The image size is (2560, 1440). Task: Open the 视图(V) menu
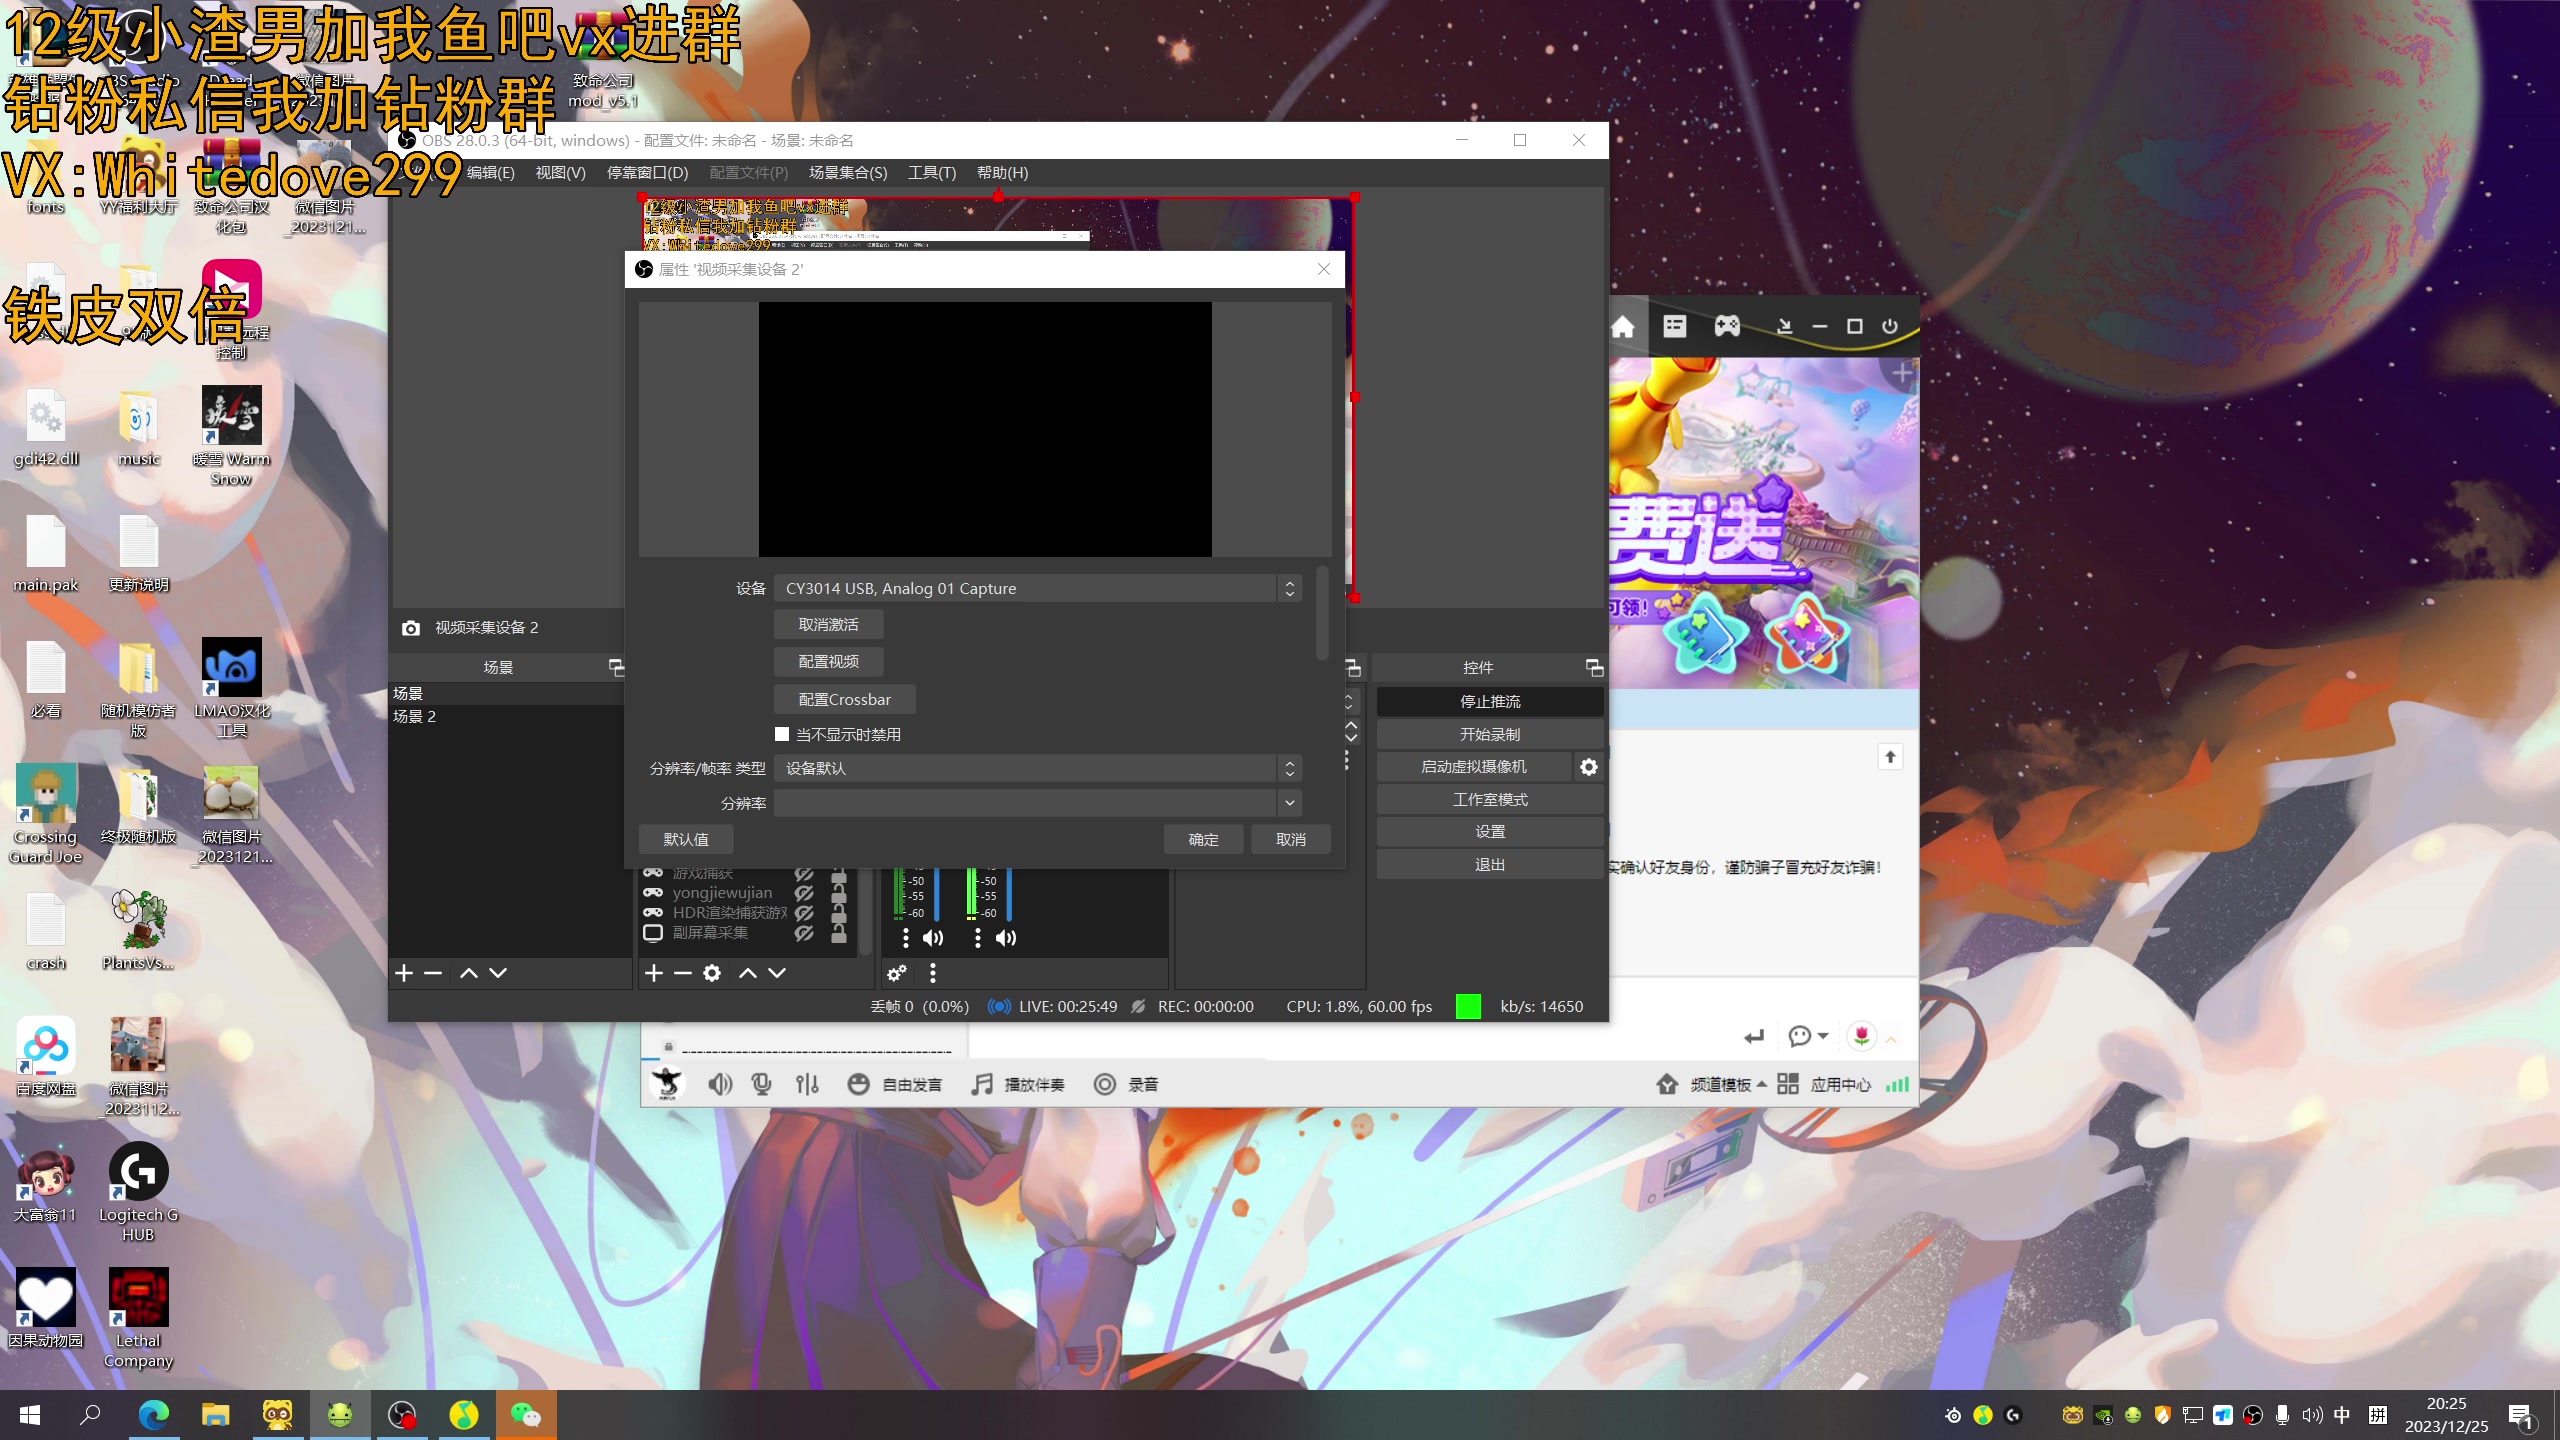click(560, 173)
